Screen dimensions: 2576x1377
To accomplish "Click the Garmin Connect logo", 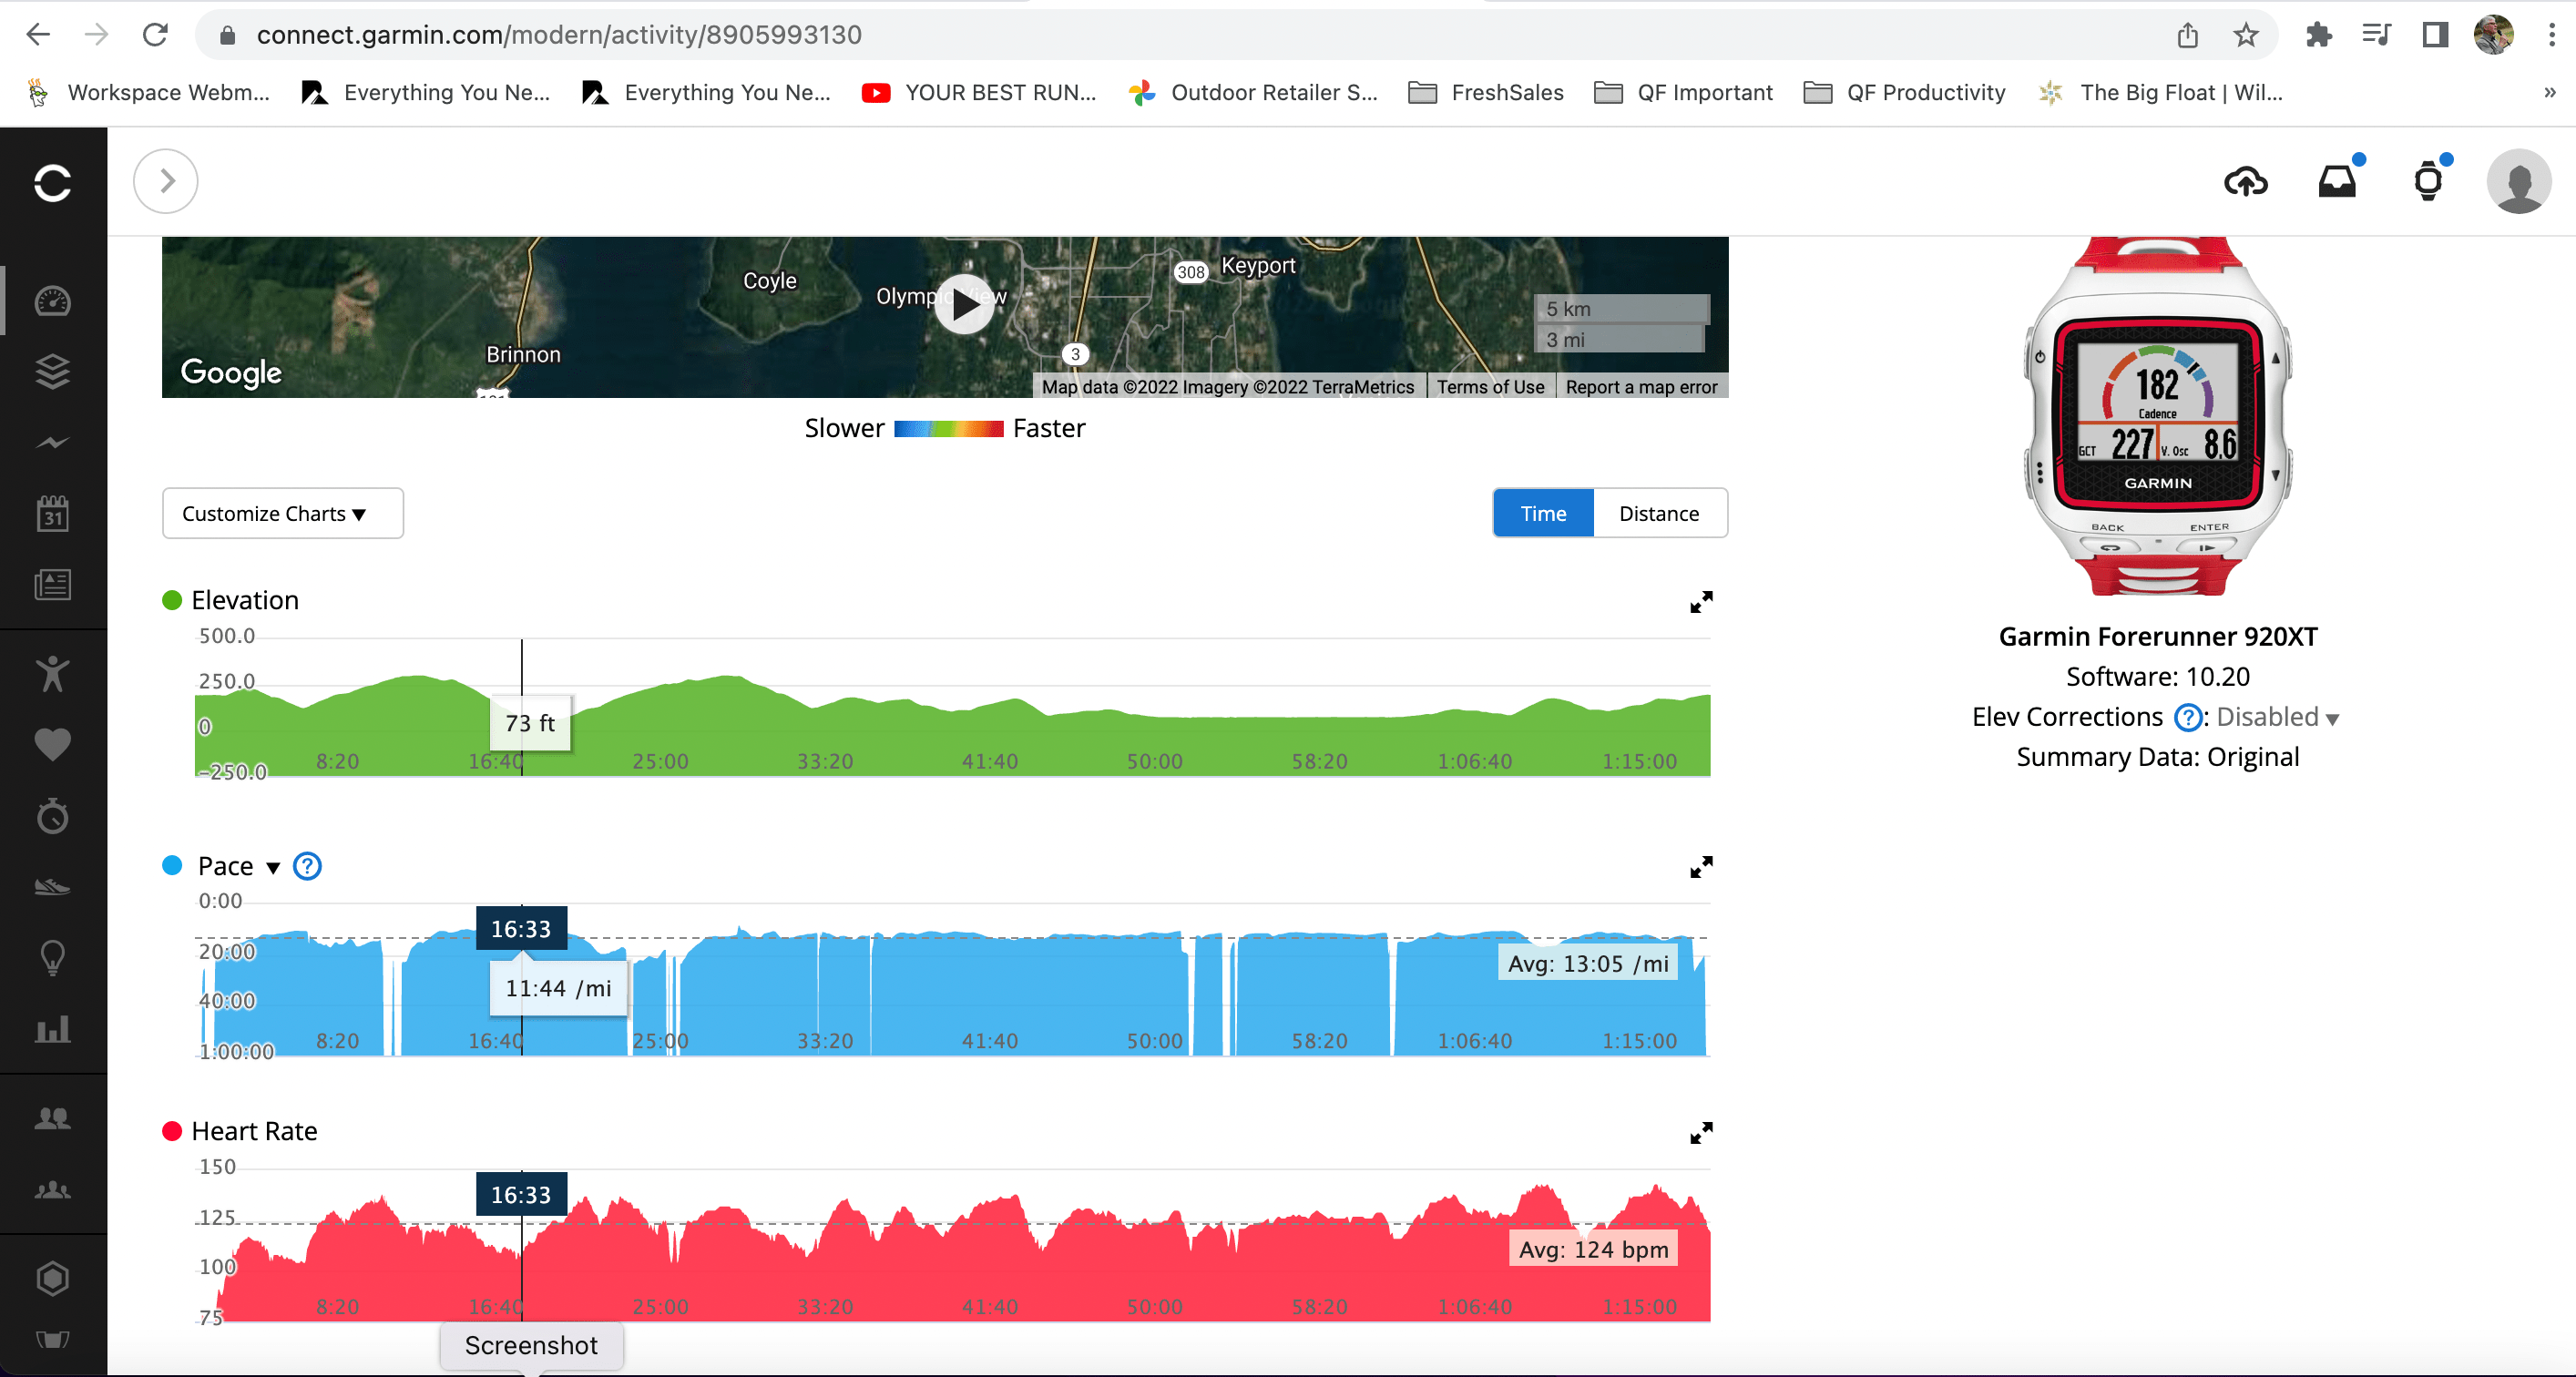I will [x=52, y=183].
